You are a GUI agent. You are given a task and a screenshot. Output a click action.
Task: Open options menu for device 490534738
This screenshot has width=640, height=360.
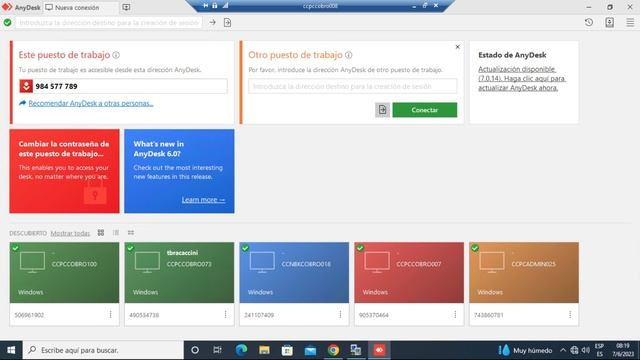[225, 314]
